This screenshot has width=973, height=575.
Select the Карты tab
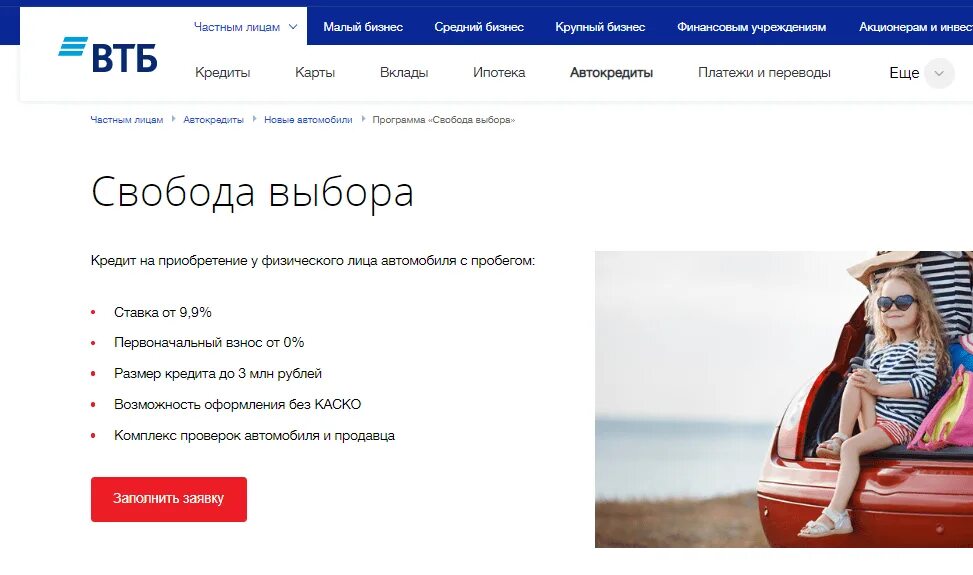(x=315, y=73)
